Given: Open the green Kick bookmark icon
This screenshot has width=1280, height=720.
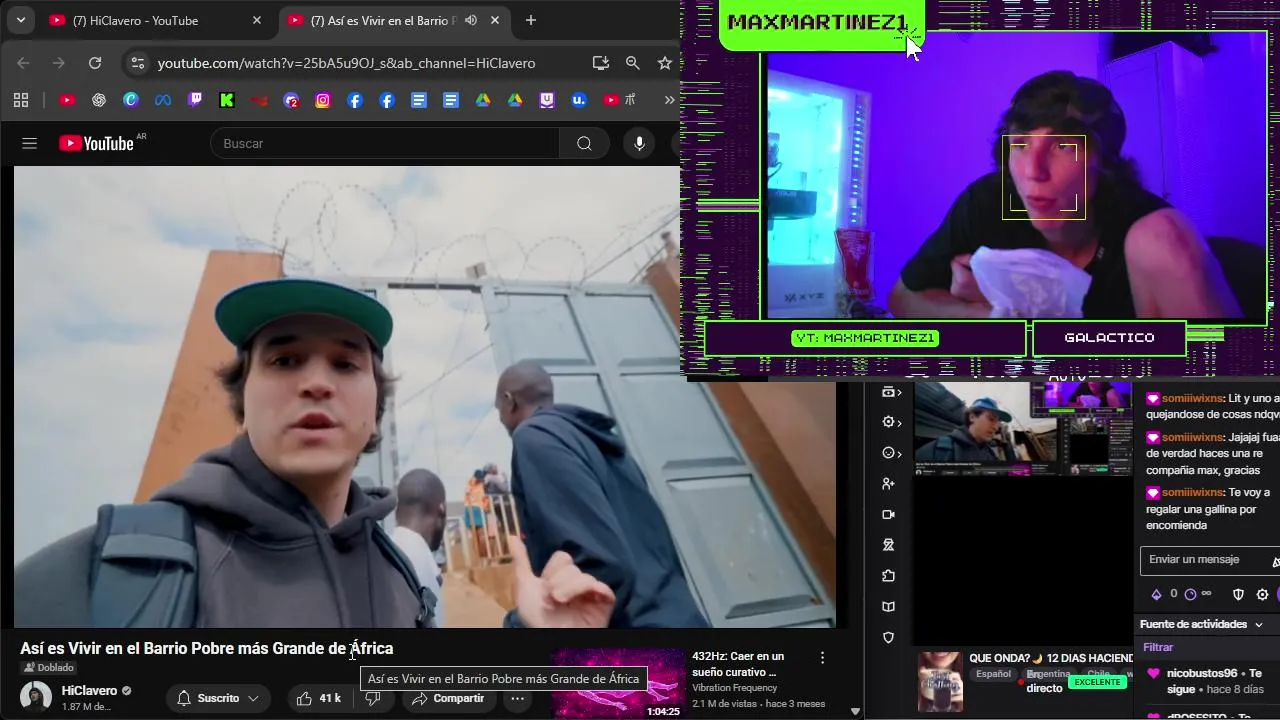Looking at the screenshot, I should point(227,100).
